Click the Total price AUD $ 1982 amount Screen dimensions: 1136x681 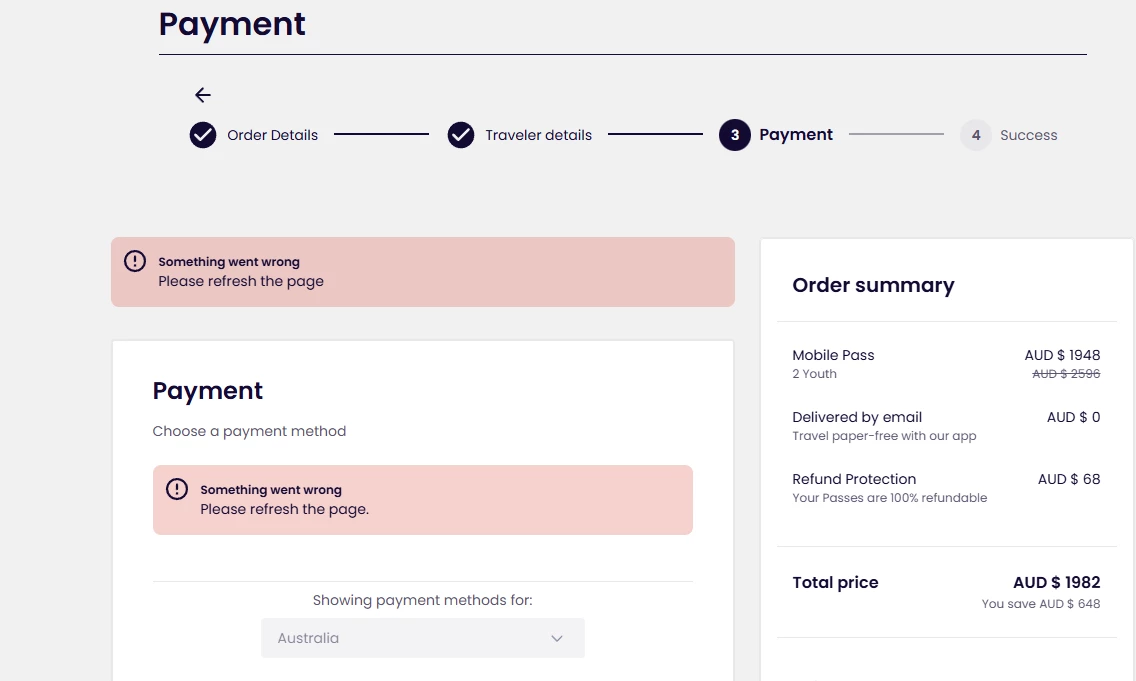[1056, 582]
